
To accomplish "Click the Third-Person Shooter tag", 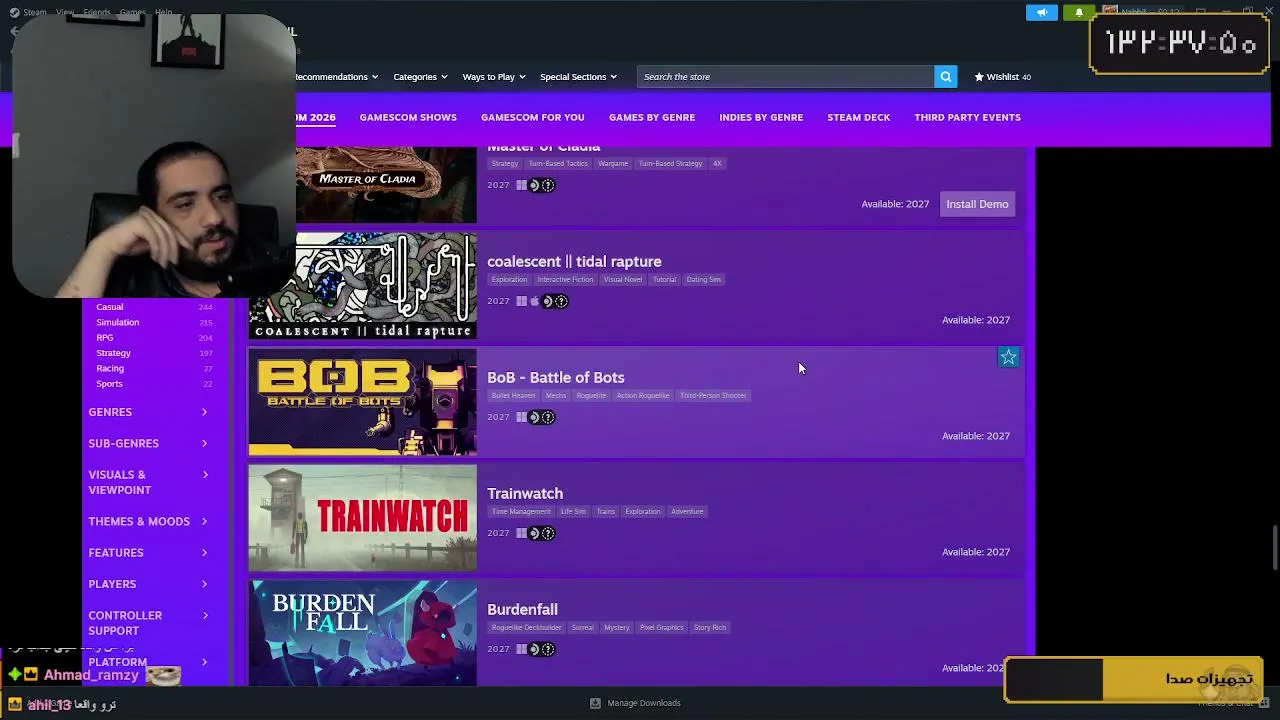I will (x=713, y=395).
